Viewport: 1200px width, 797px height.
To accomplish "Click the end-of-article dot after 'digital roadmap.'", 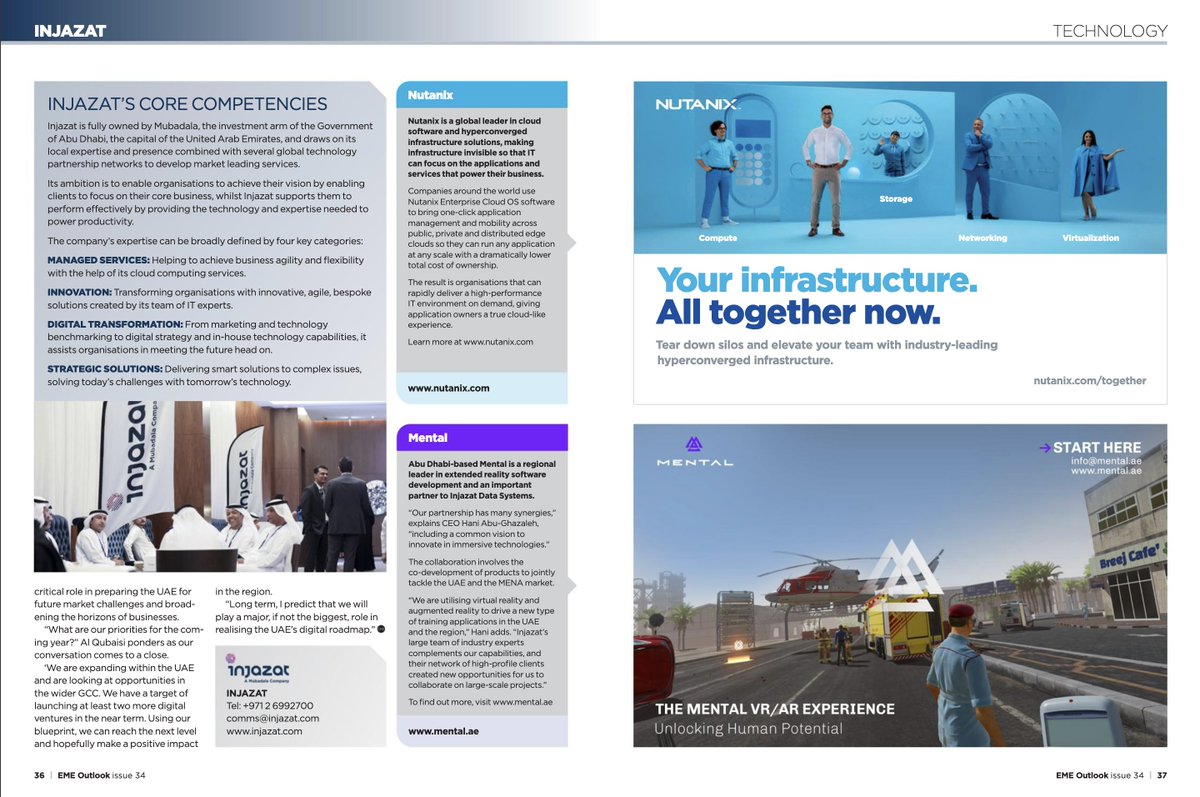I will (380, 628).
